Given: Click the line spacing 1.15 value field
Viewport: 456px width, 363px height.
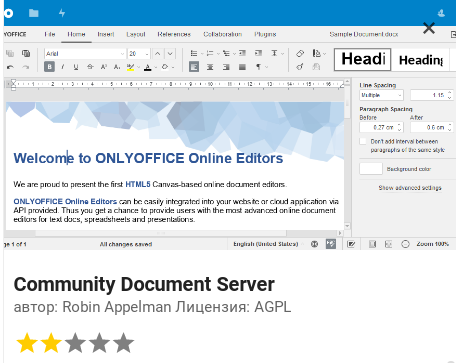Looking at the screenshot, I should [431, 95].
